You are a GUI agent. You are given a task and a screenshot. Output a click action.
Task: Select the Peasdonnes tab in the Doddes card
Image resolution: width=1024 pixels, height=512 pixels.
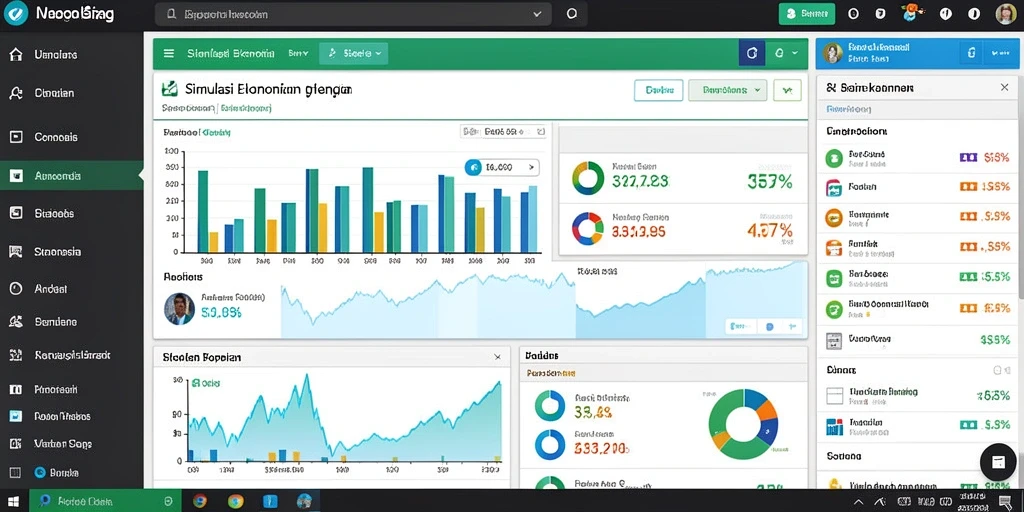(551, 374)
